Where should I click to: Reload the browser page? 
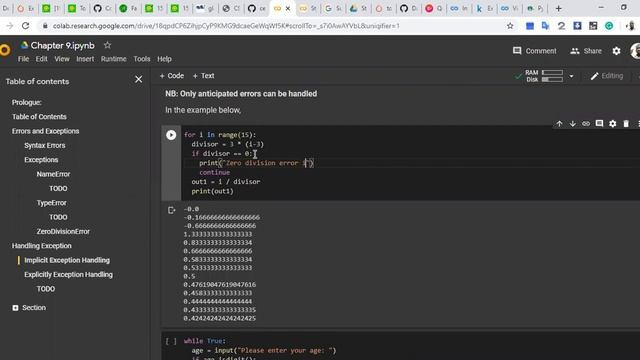click(25, 26)
